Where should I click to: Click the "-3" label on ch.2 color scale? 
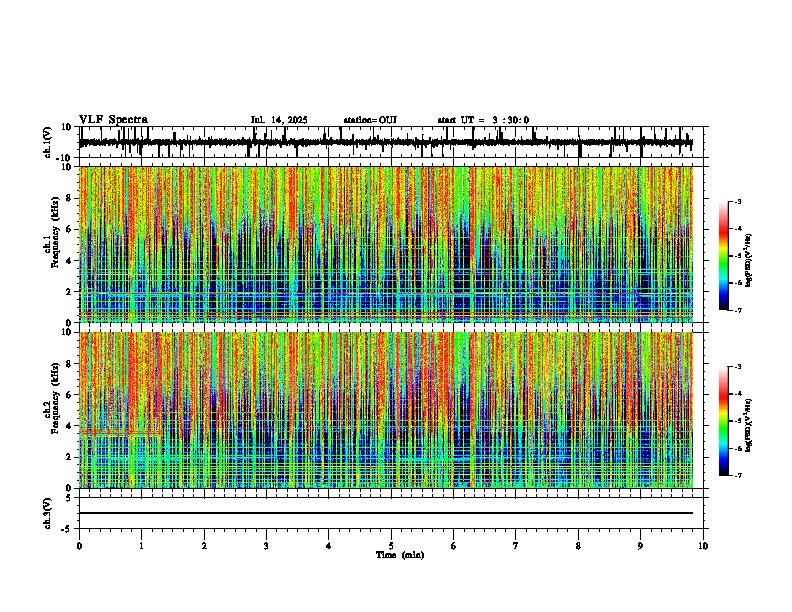[x=737, y=367]
